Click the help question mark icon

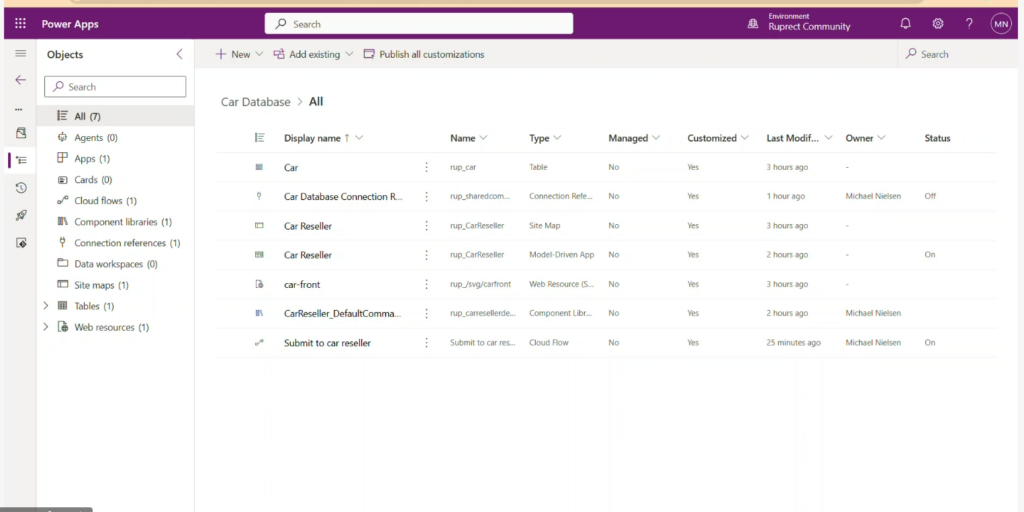tap(968, 24)
